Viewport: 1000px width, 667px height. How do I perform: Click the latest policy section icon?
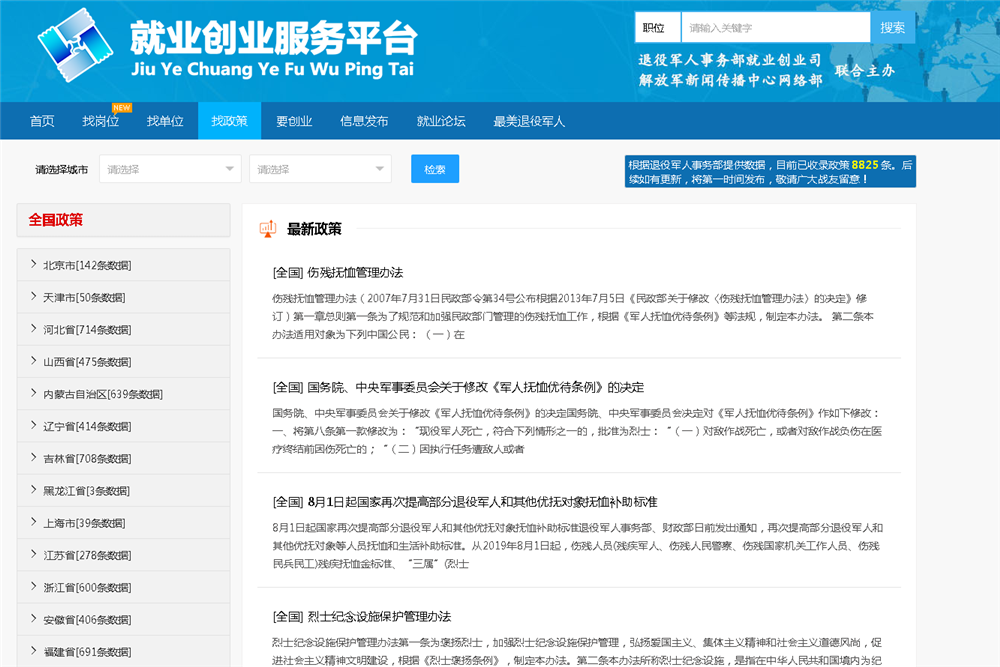point(268,229)
